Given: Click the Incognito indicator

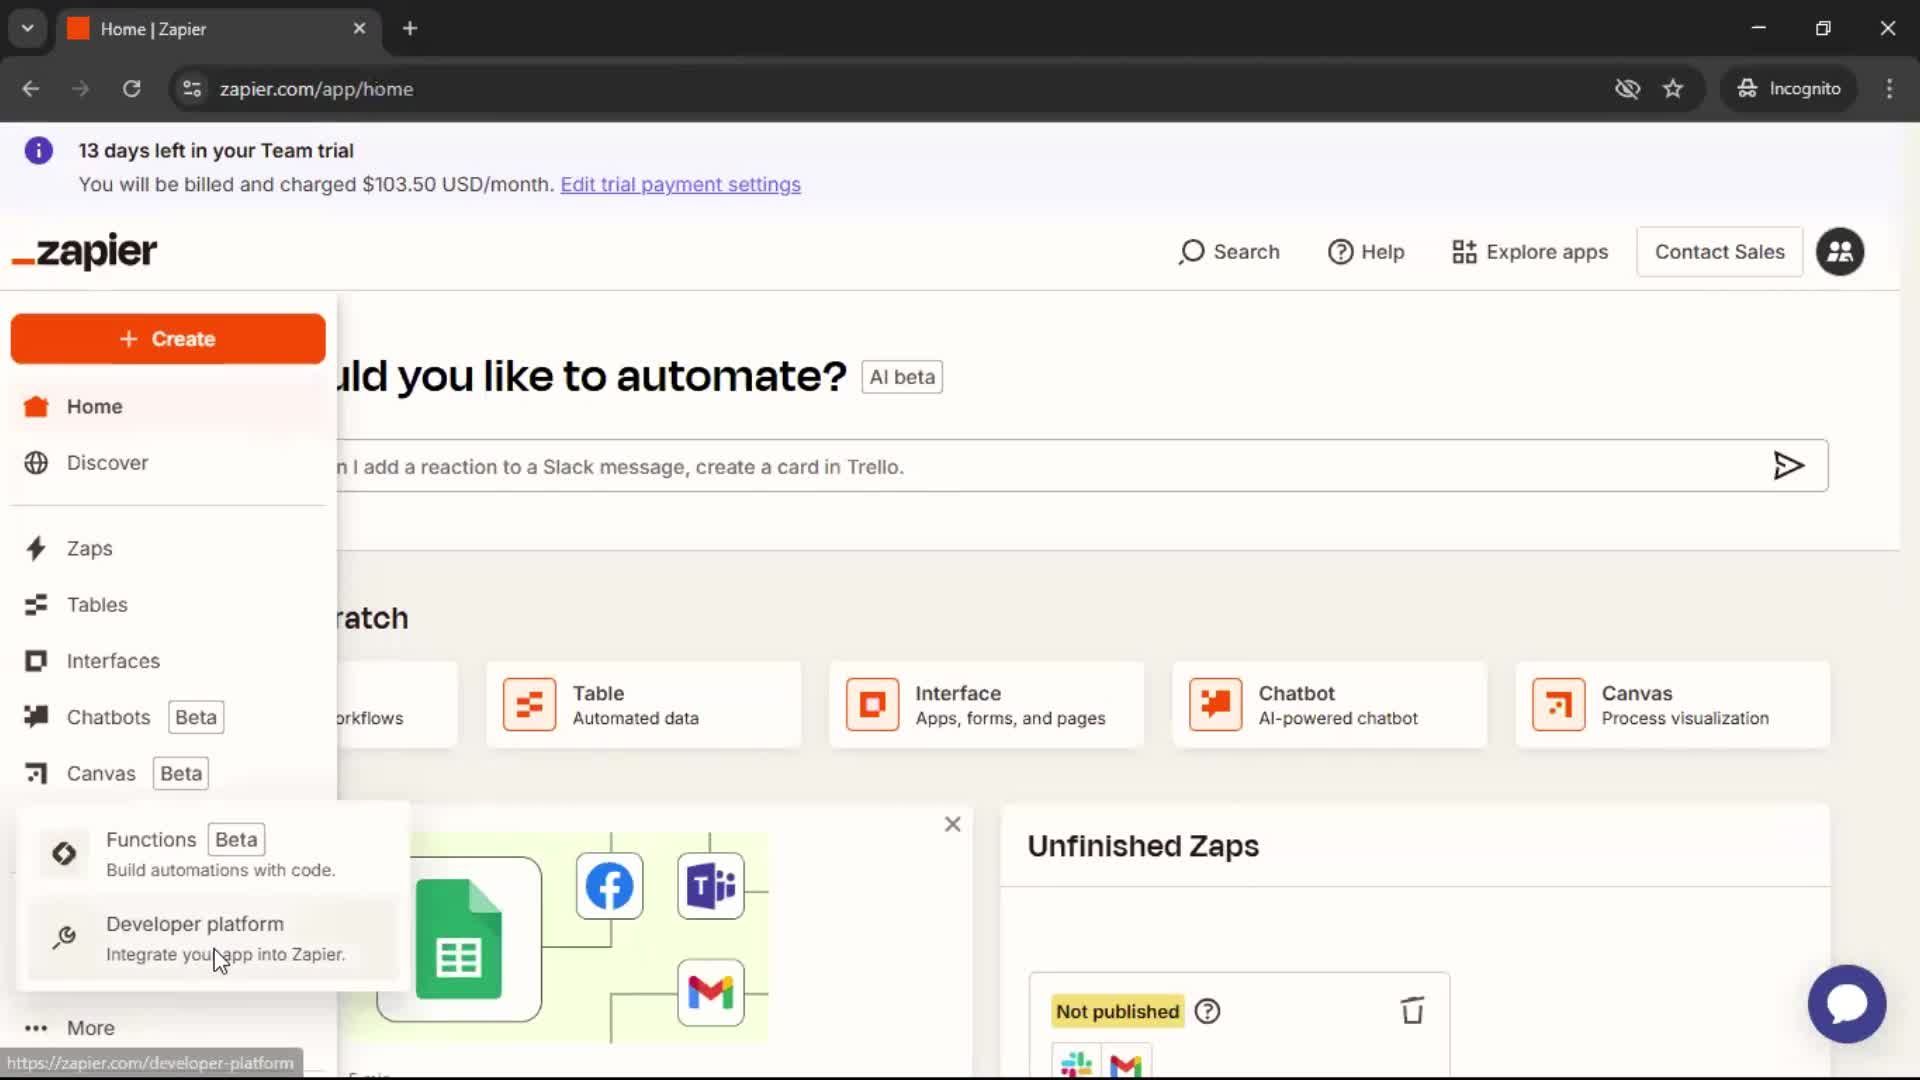Looking at the screenshot, I should [x=1788, y=89].
